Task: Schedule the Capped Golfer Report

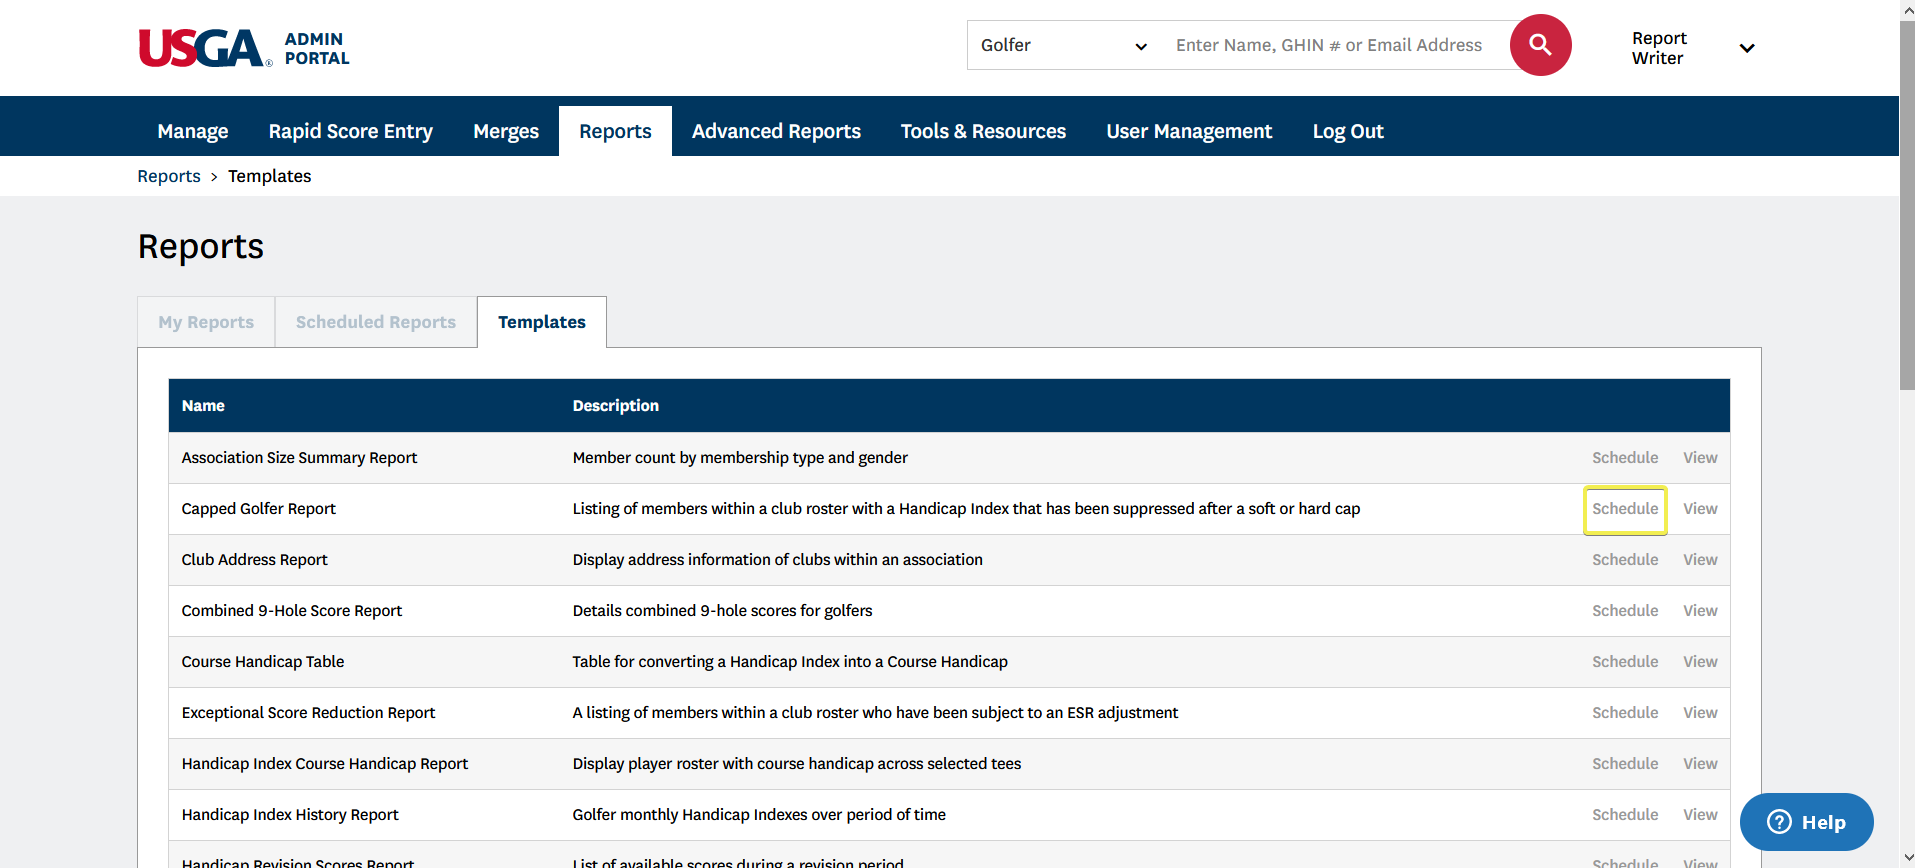Action: pyautogui.click(x=1625, y=509)
